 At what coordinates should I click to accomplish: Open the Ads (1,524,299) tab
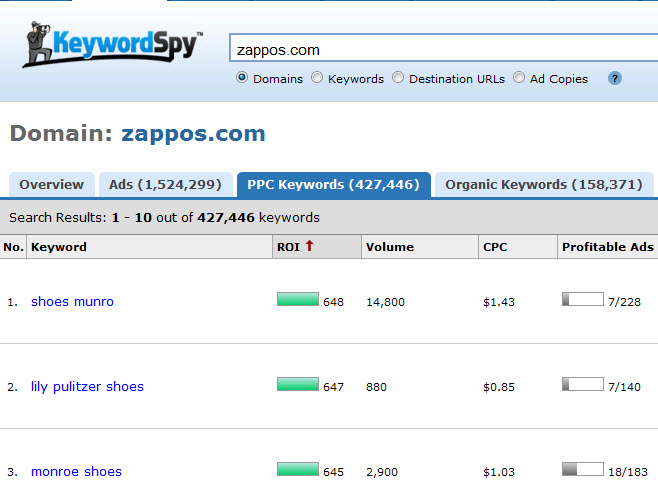pyautogui.click(x=165, y=185)
